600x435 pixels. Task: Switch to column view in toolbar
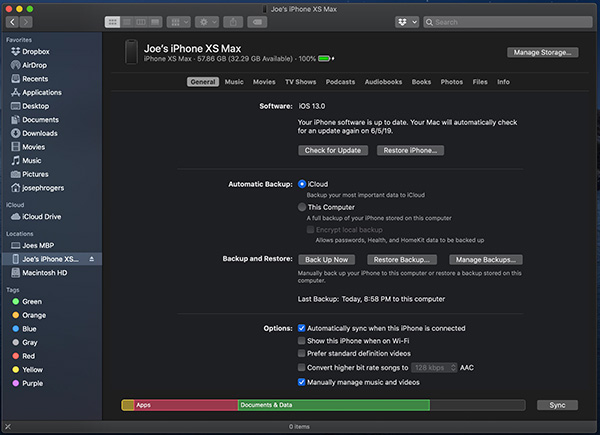pos(141,22)
